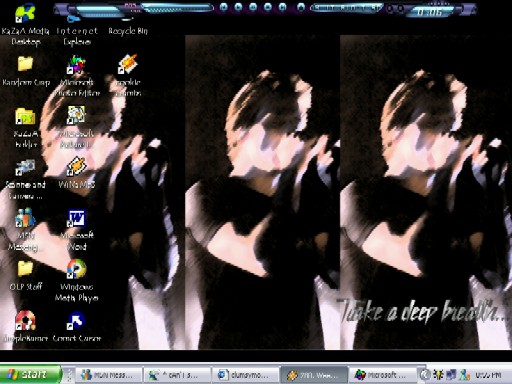Screen dimensions: 512x384
Task: Click the Previous track button in the player bar
Action: 224,7
